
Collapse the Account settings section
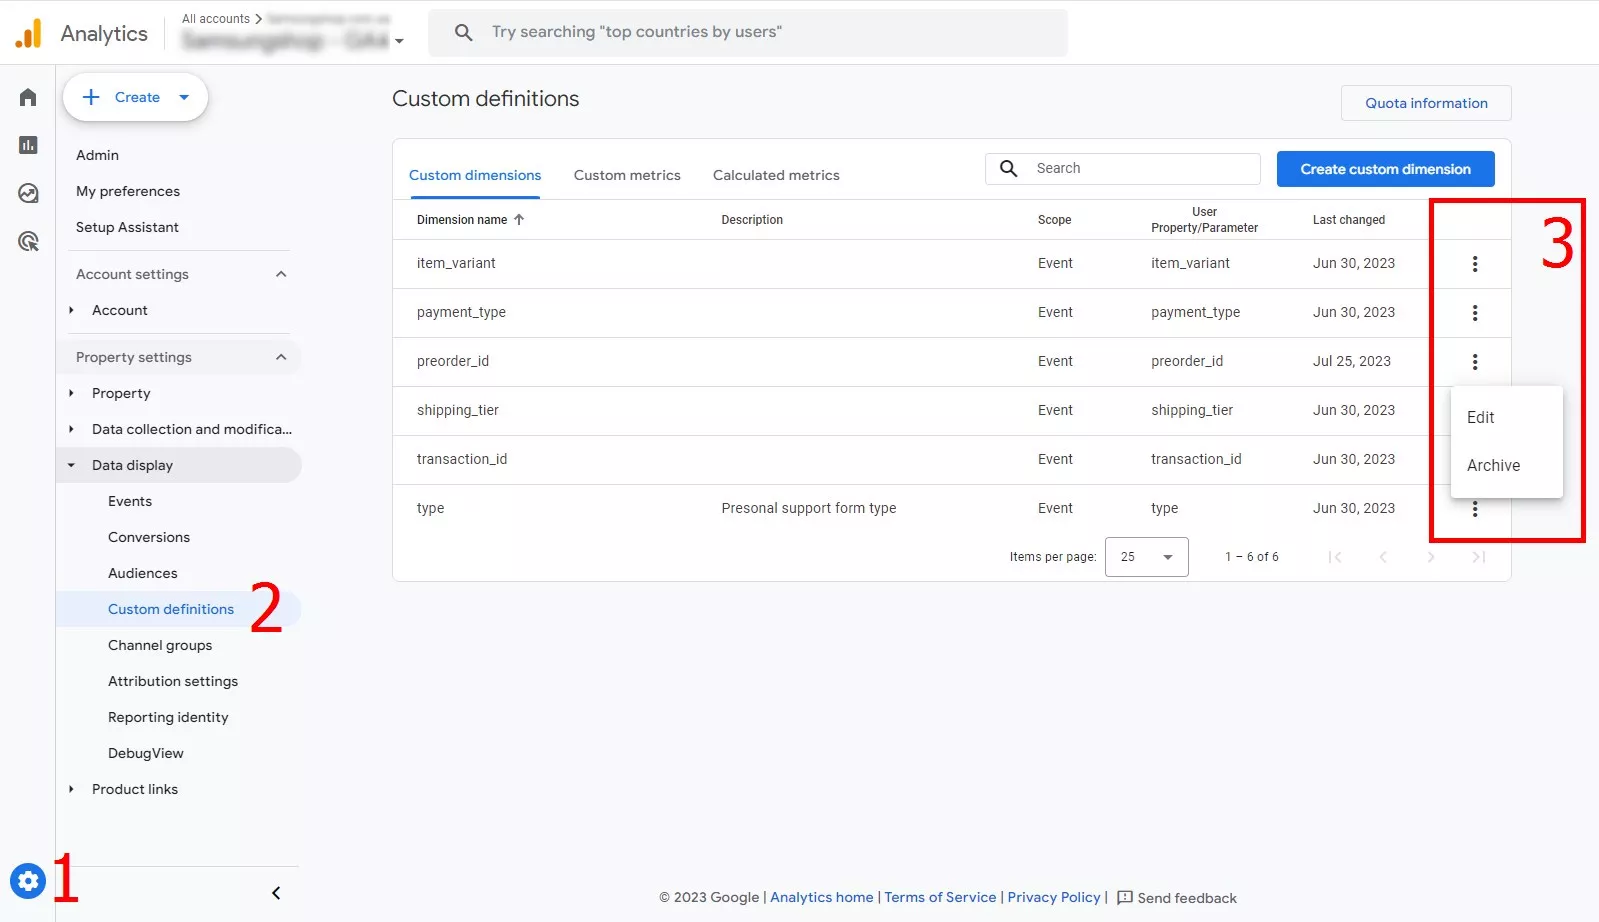tap(281, 274)
